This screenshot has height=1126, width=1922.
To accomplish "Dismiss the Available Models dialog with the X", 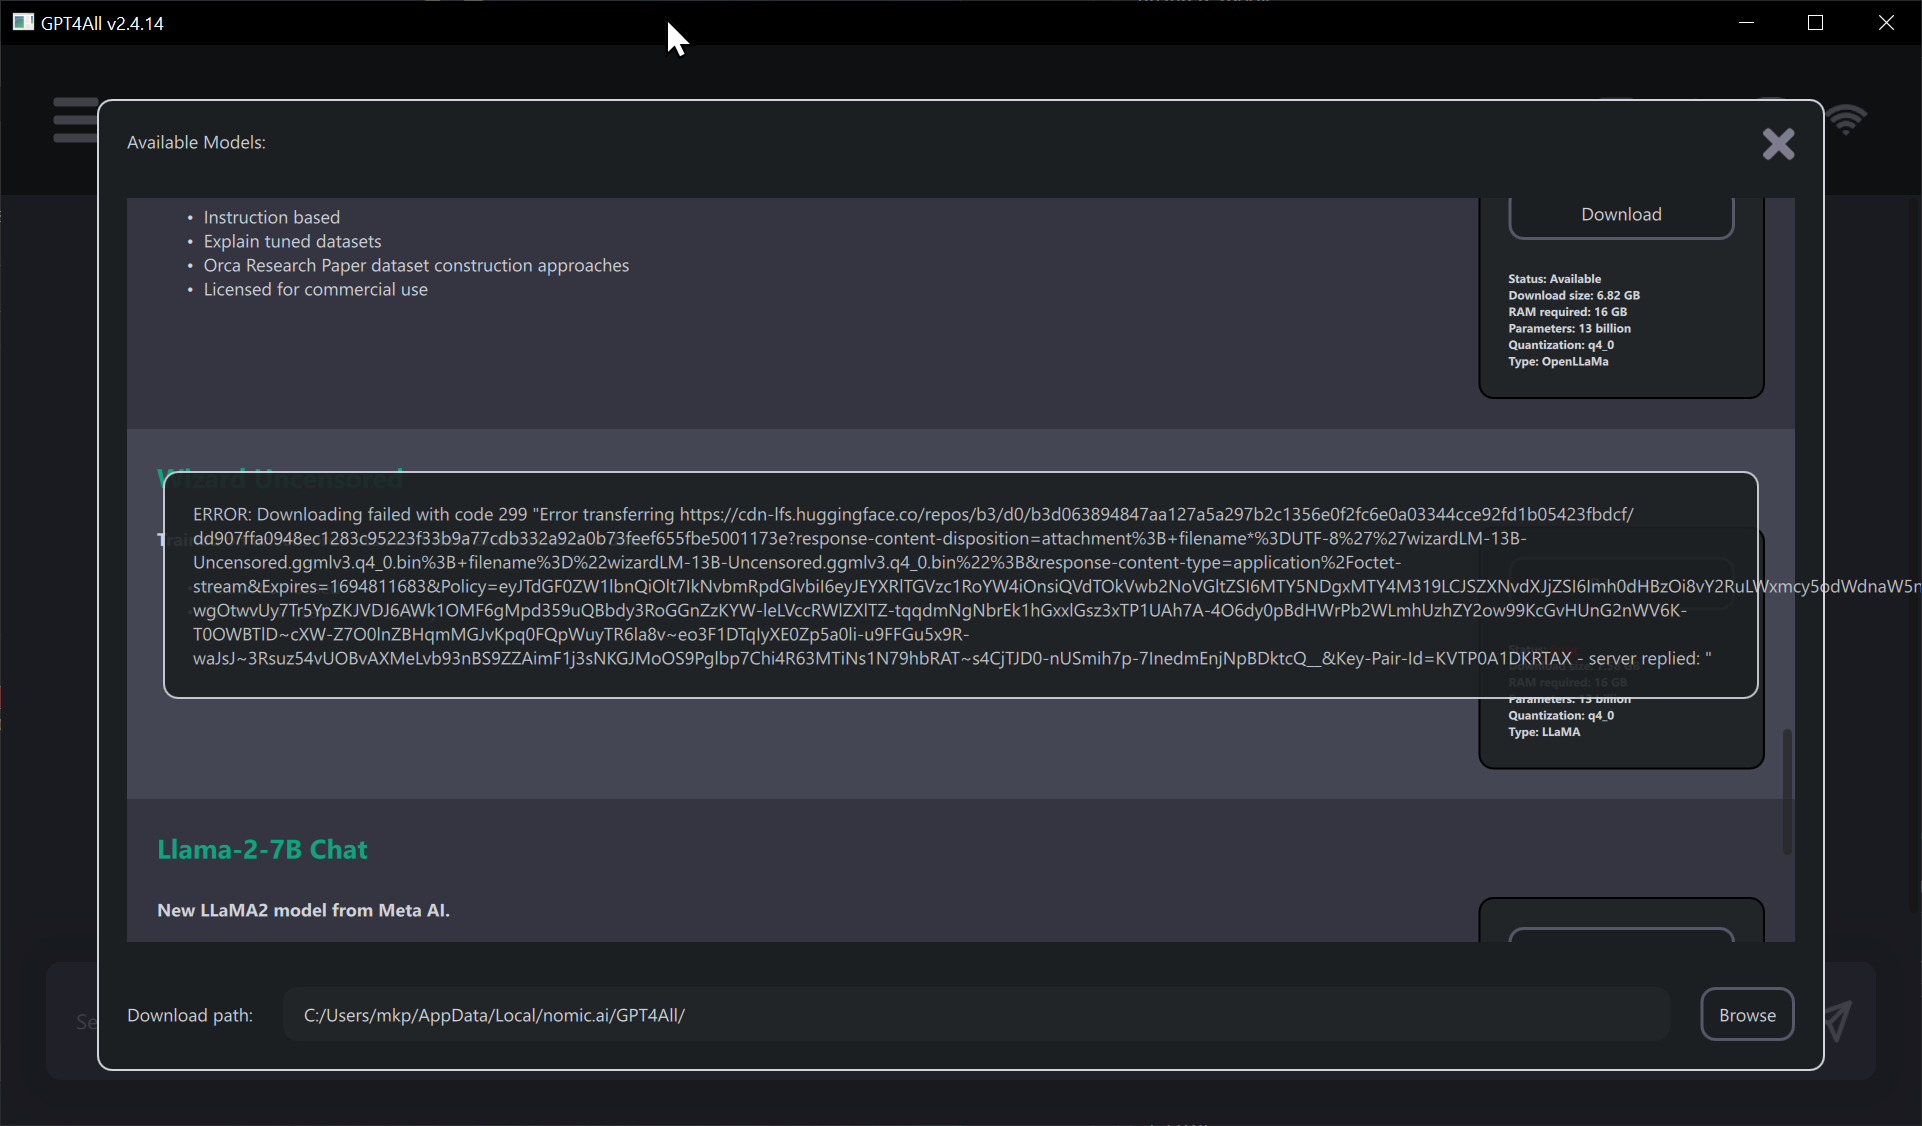I will 1779,144.
